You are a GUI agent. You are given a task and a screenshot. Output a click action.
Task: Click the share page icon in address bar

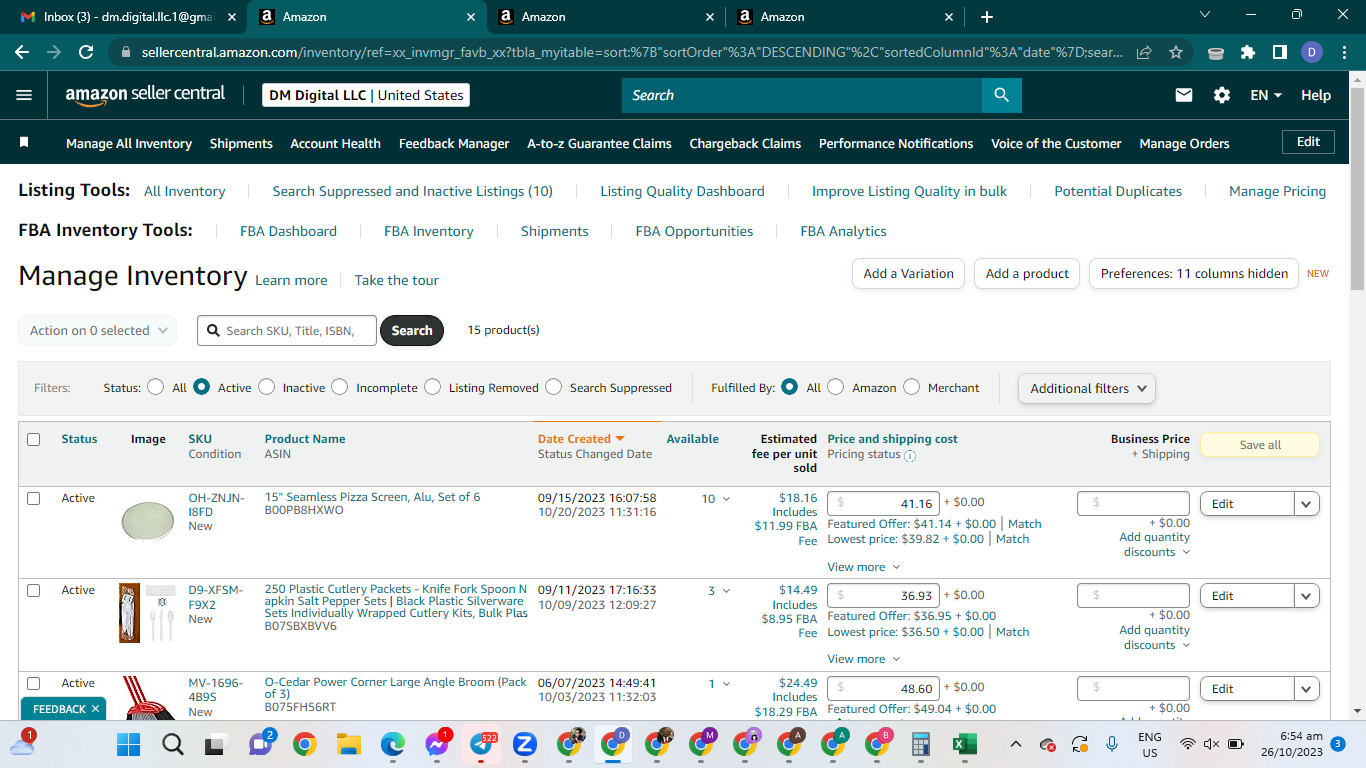coord(1144,52)
